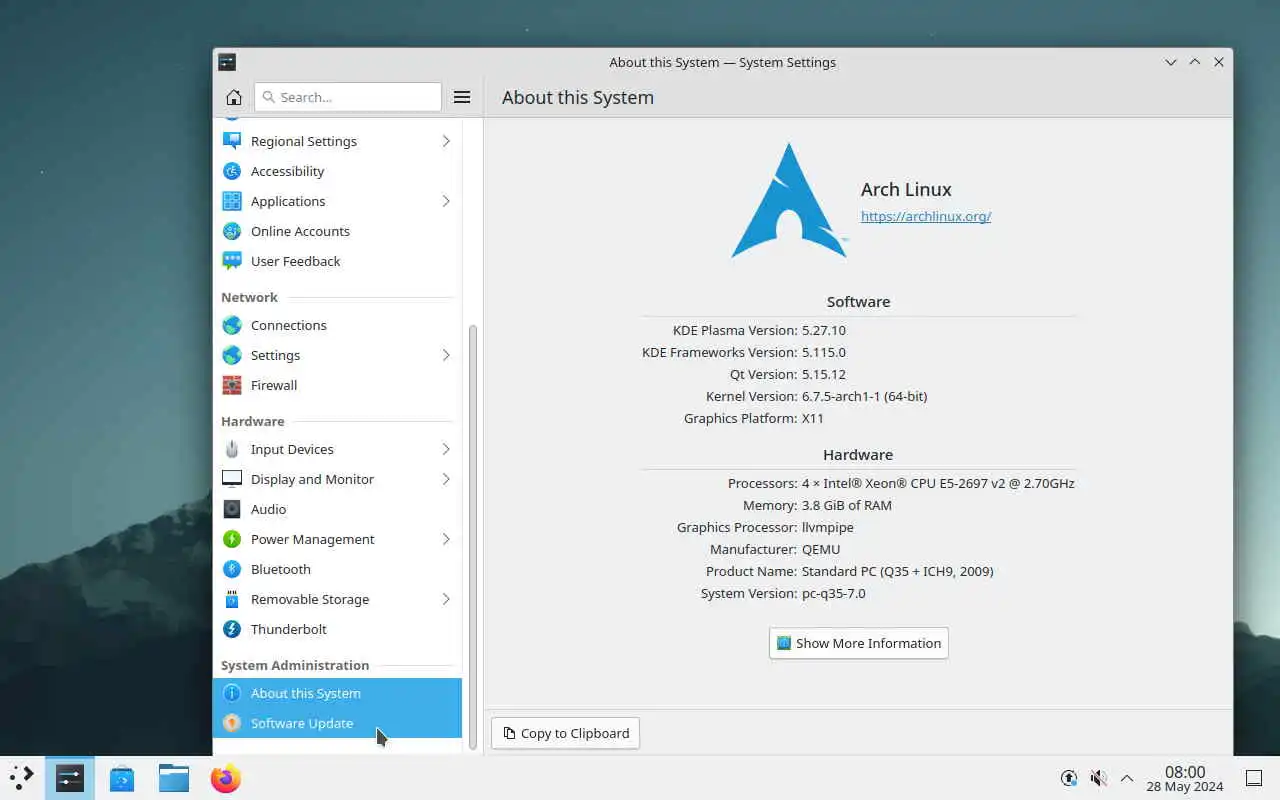Go to the settings home page
This screenshot has width=1280, height=800.
(x=233, y=97)
